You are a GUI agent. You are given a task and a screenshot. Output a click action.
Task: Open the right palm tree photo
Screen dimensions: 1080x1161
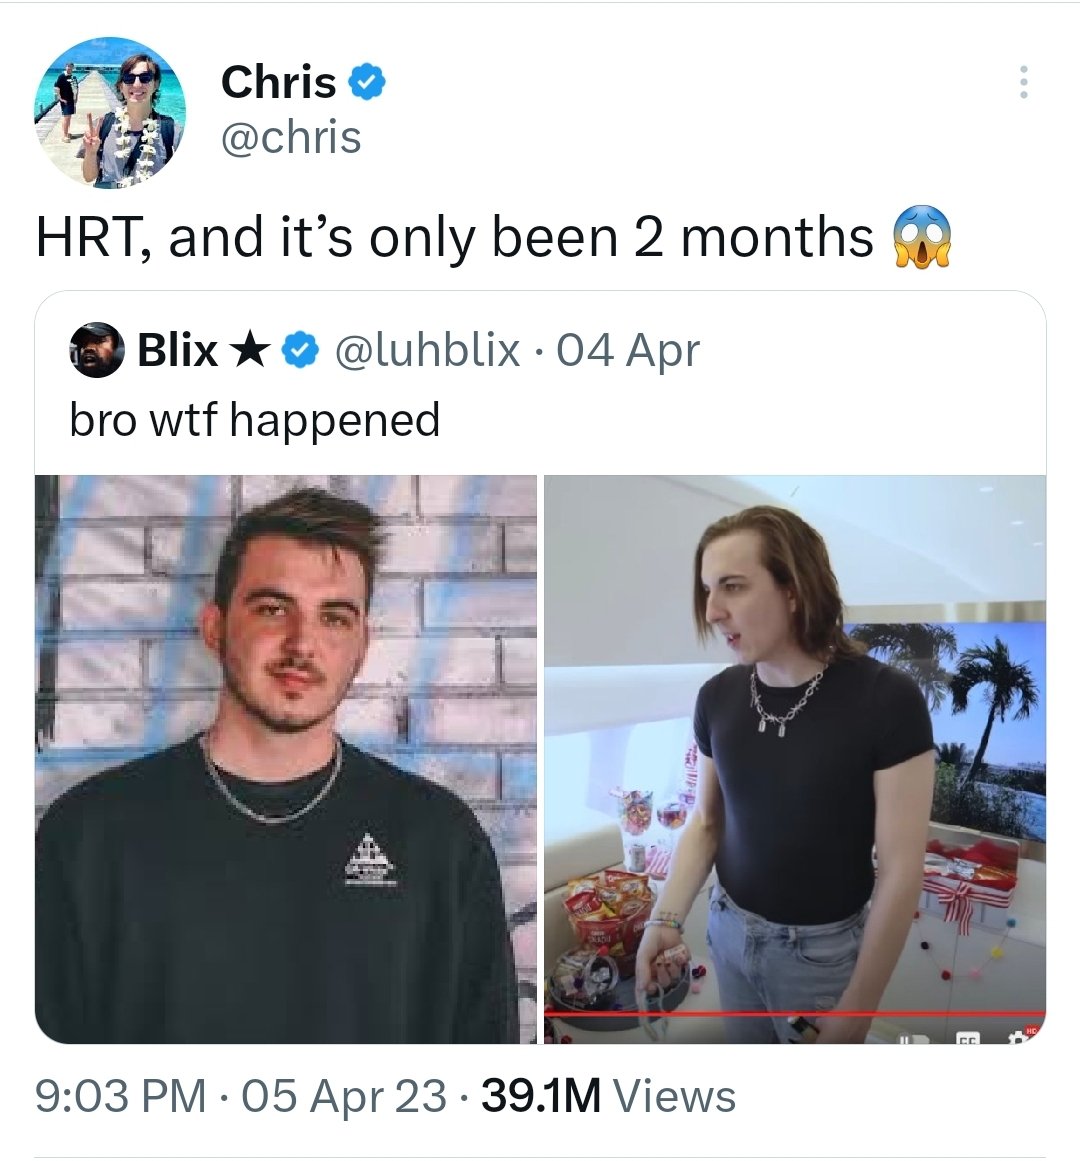click(x=795, y=759)
